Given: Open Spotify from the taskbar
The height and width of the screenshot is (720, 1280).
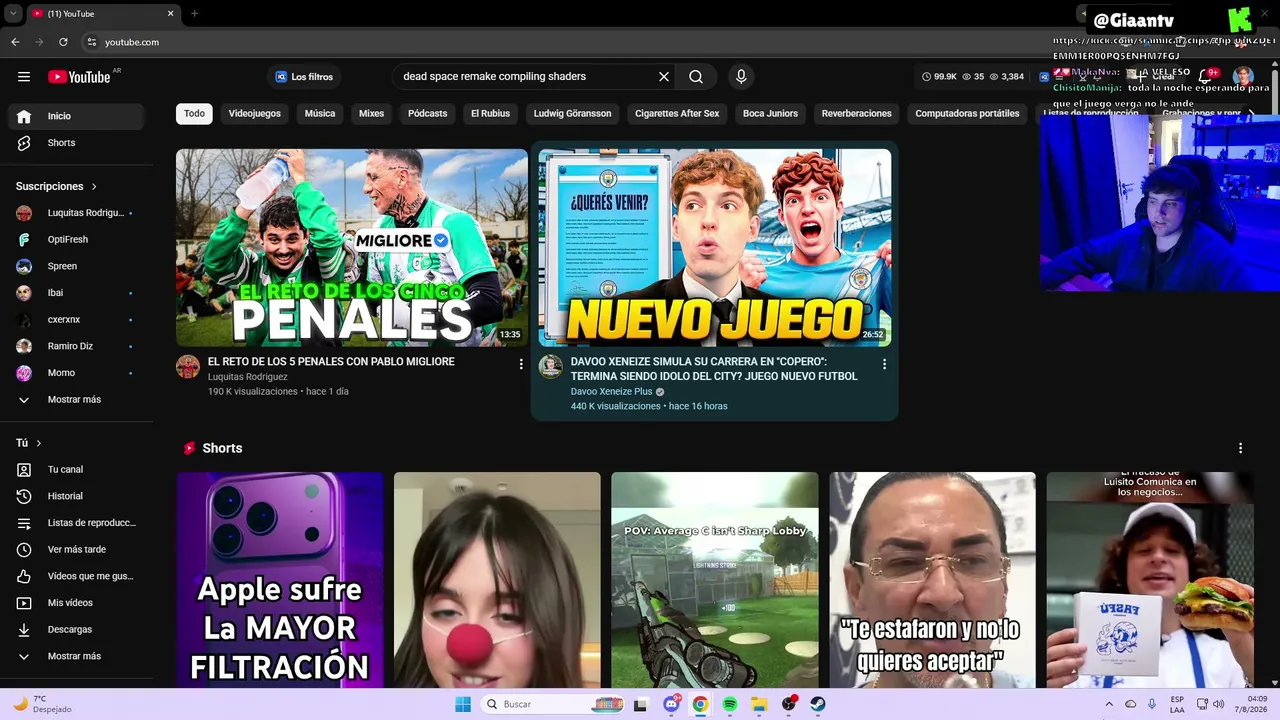Looking at the screenshot, I should click(x=730, y=704).
